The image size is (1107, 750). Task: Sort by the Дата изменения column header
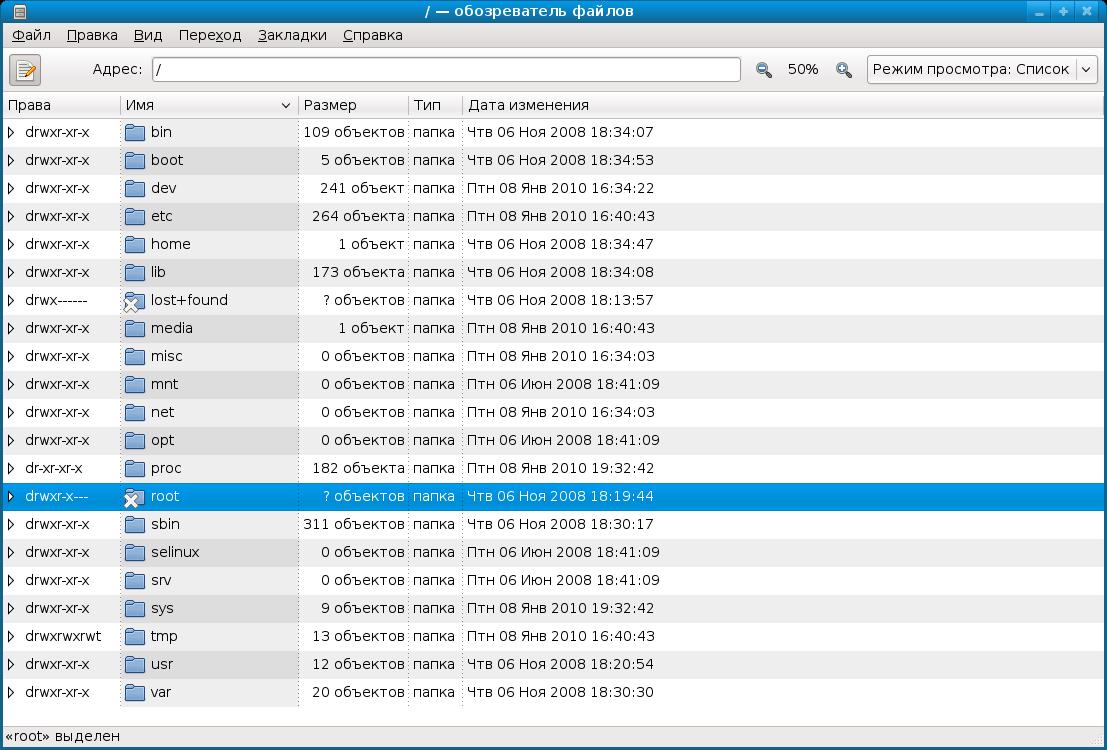(x=783, y=105)
